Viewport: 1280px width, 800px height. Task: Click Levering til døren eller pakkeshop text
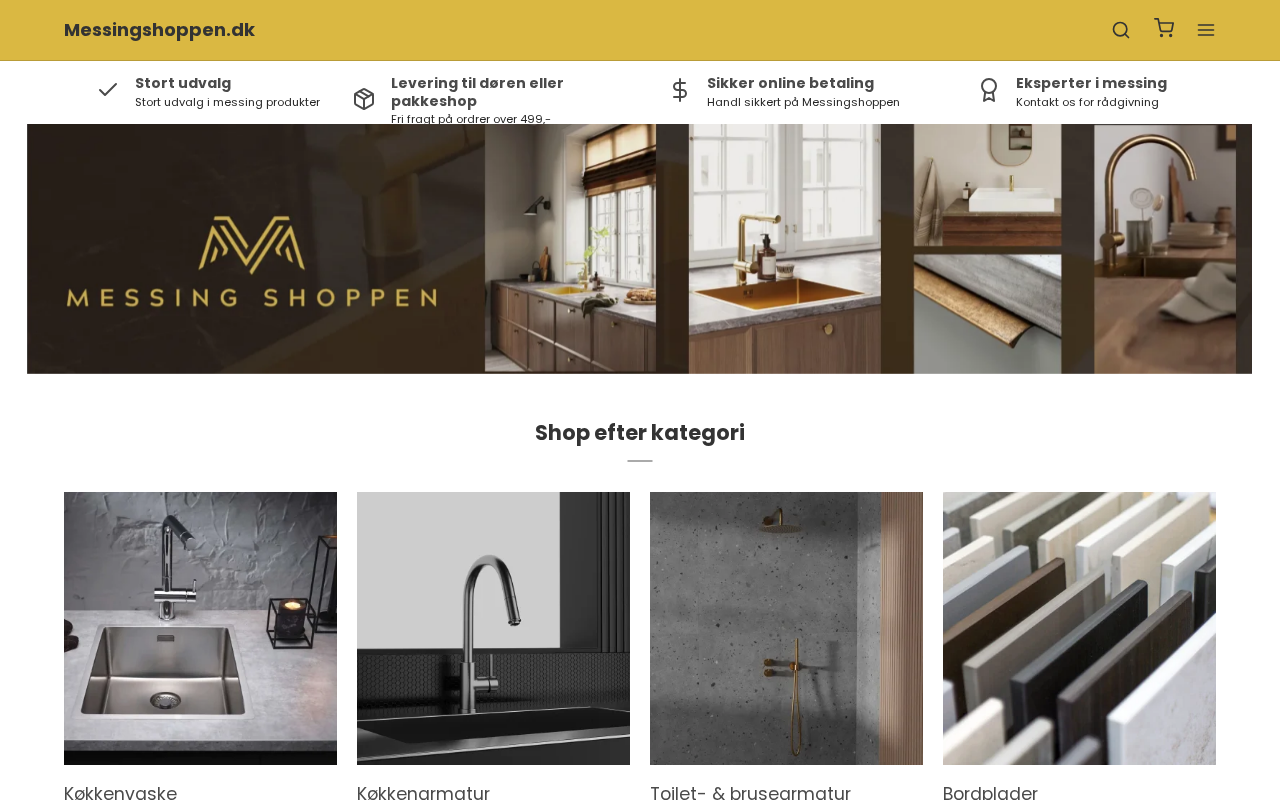coord(477,92)
